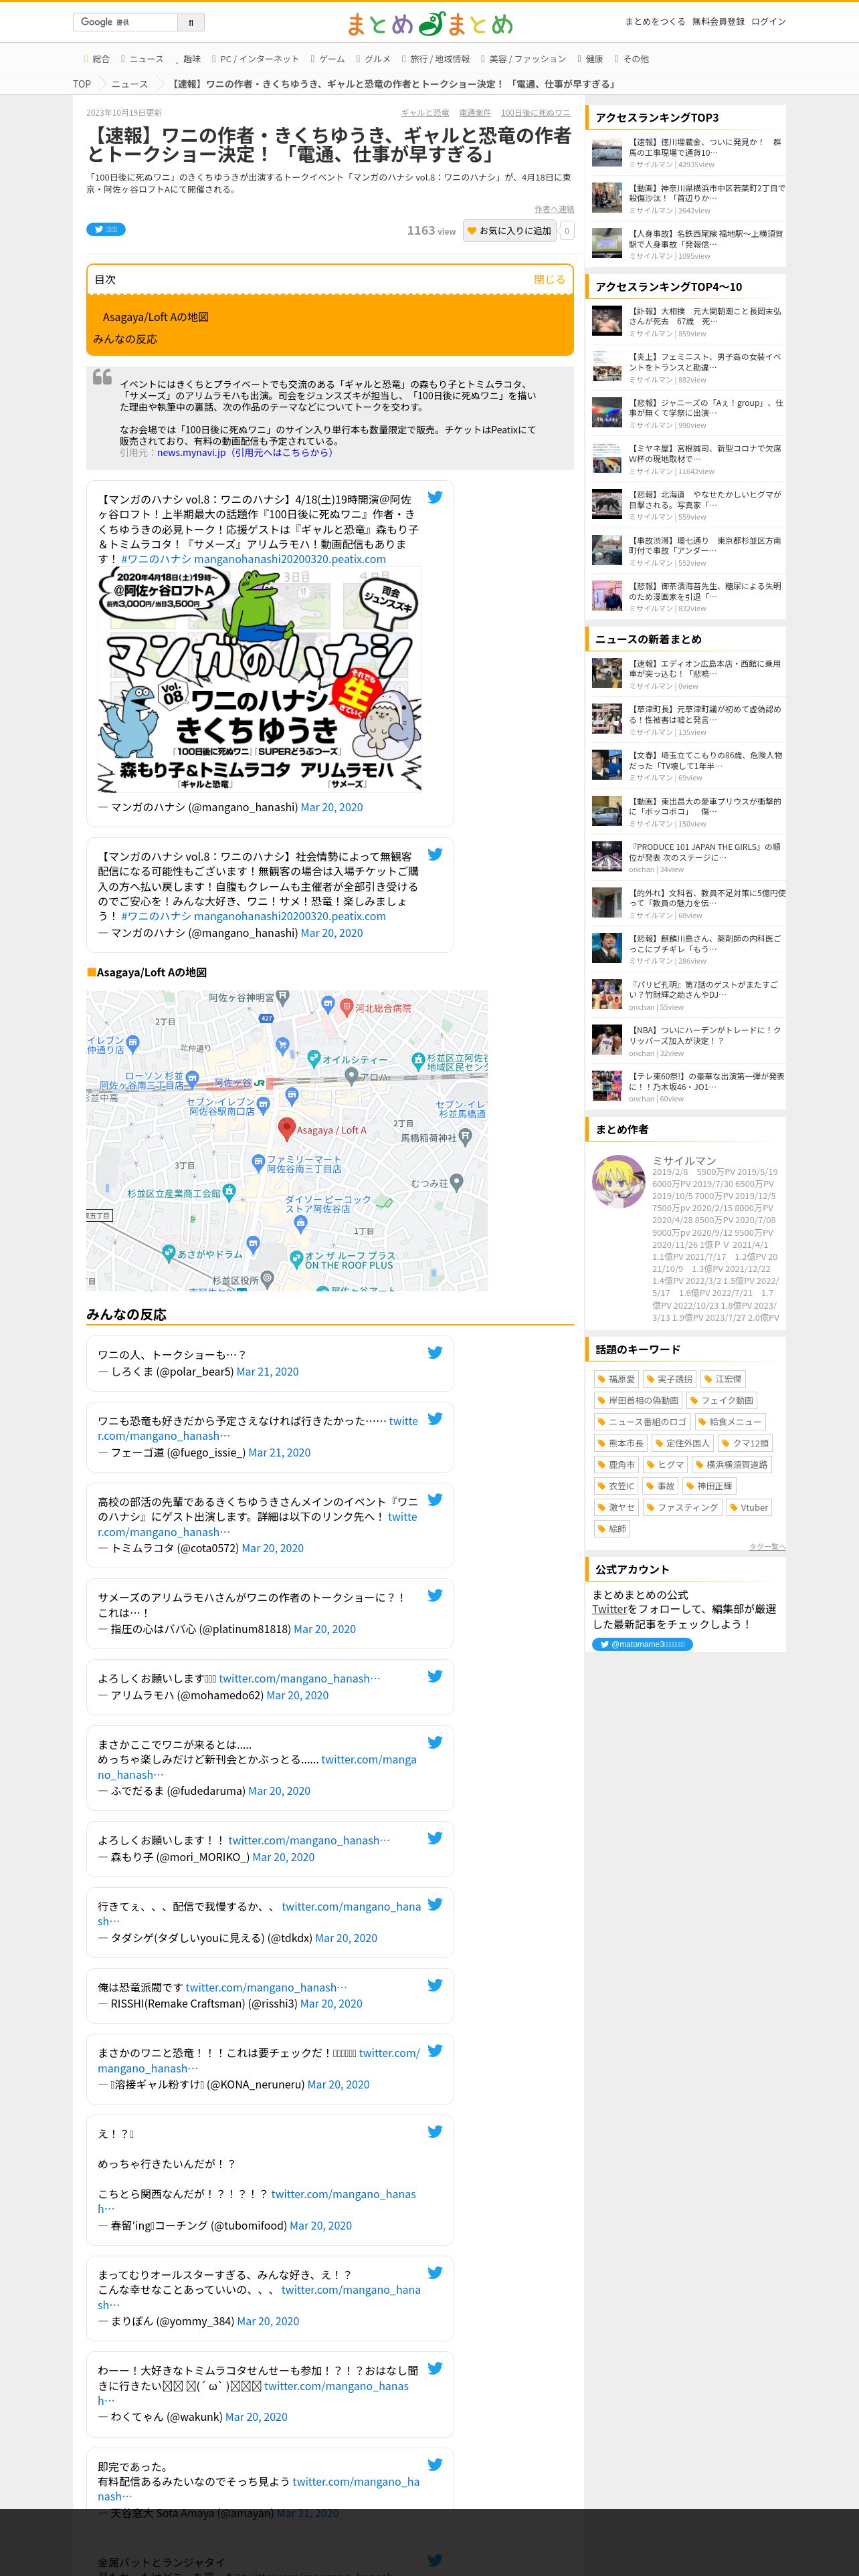Click the blue Twitter share button

[105, 229]
